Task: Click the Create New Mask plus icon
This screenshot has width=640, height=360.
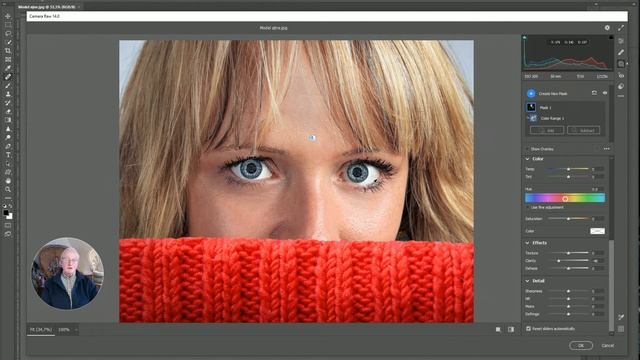Action: (531, 93)
